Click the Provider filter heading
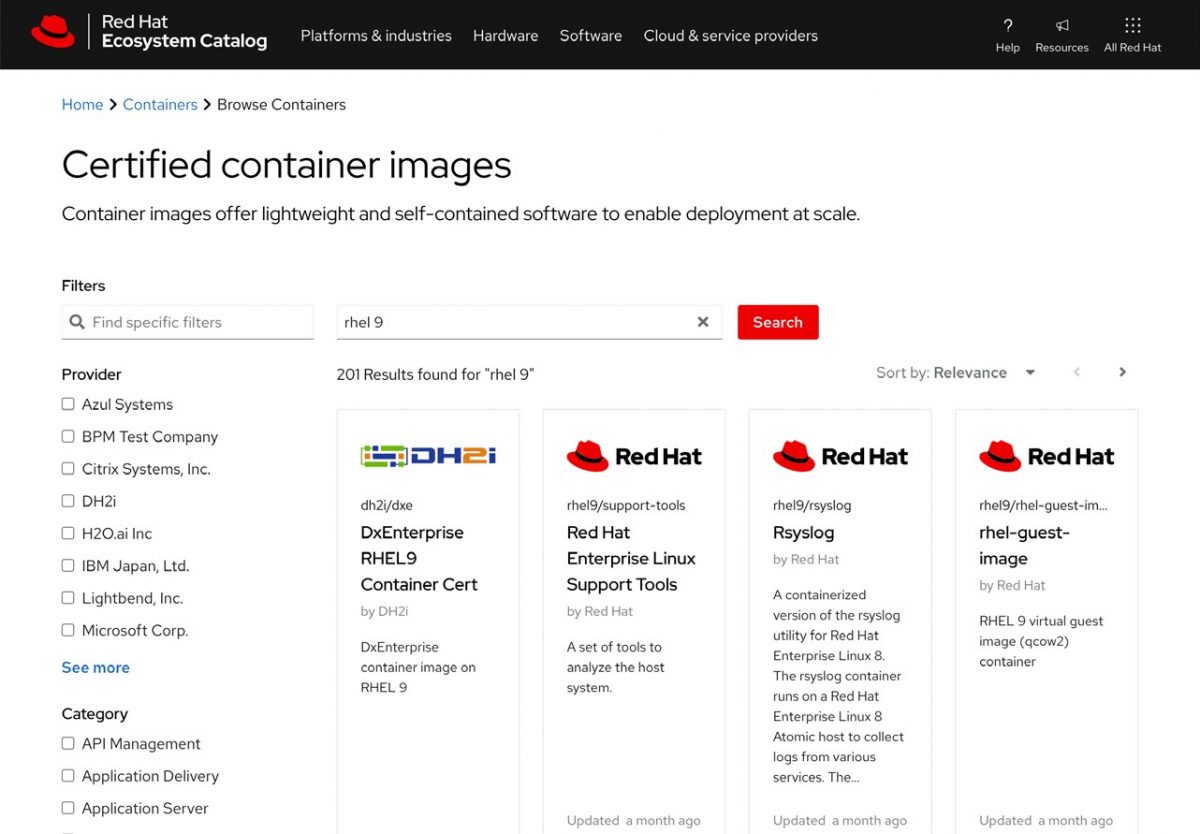The height and width of the screenshot is (834, 1200). [91, 374]
